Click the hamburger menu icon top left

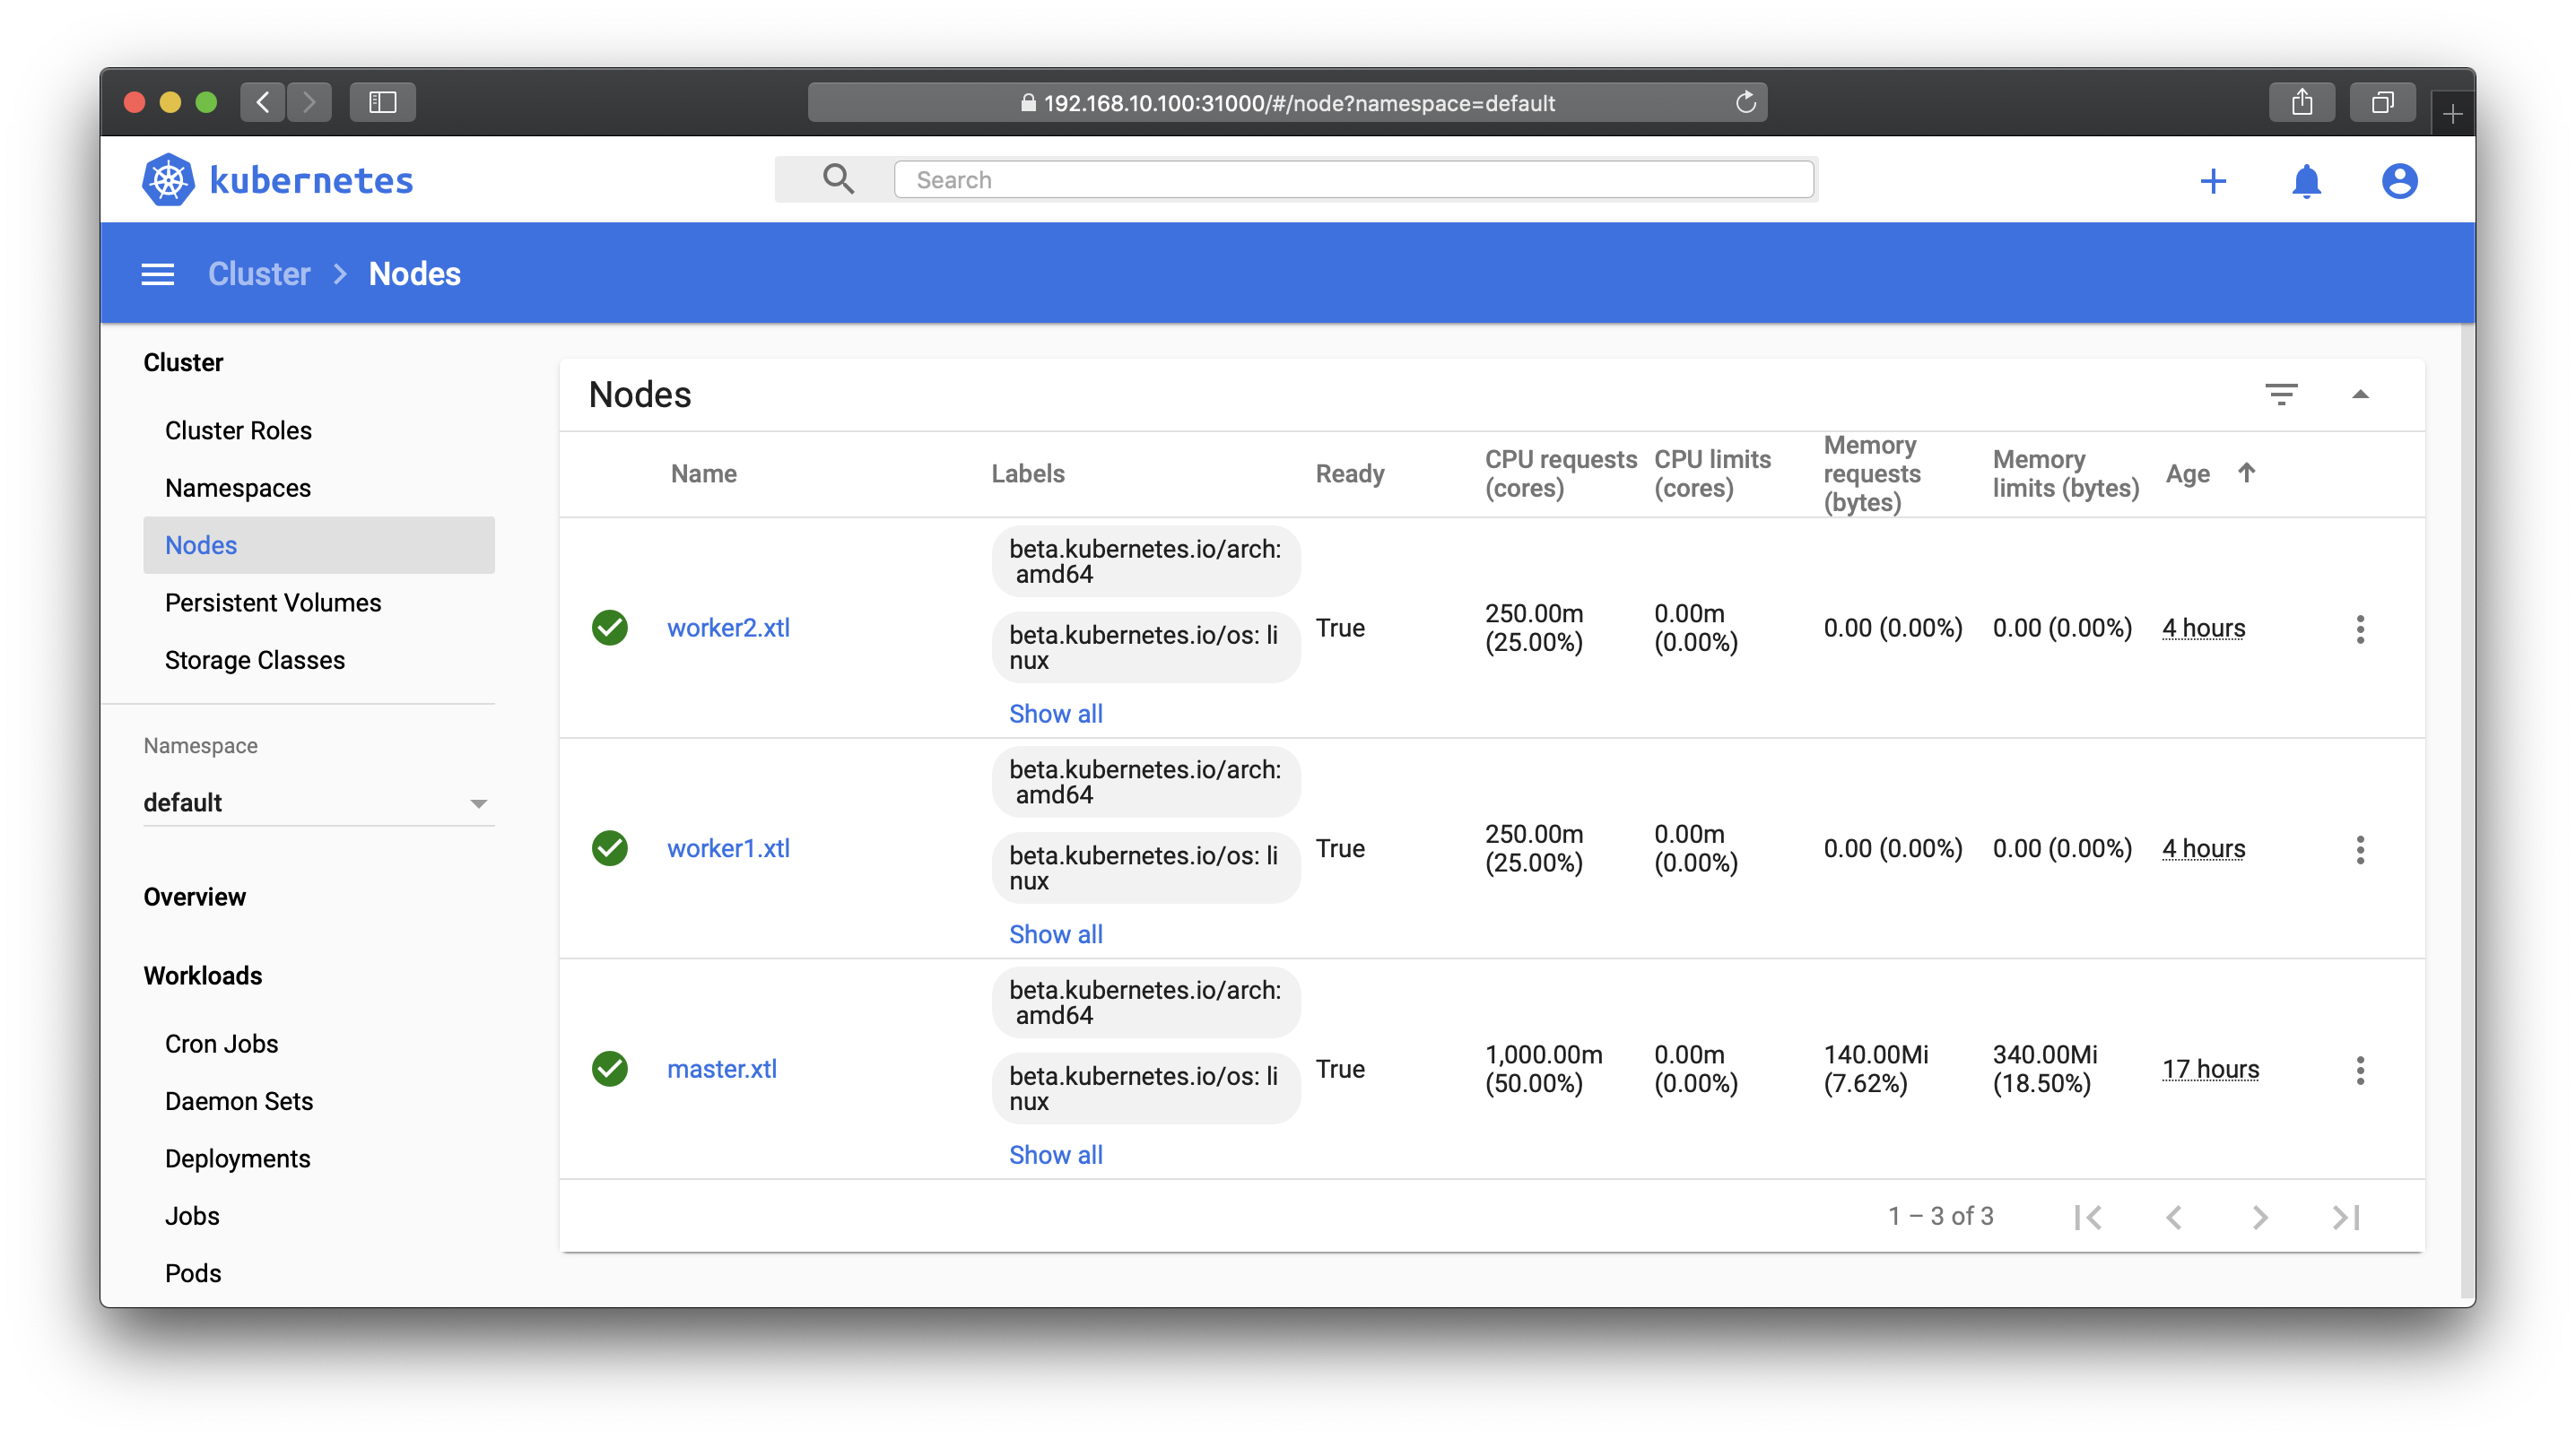tap(158, 274)
